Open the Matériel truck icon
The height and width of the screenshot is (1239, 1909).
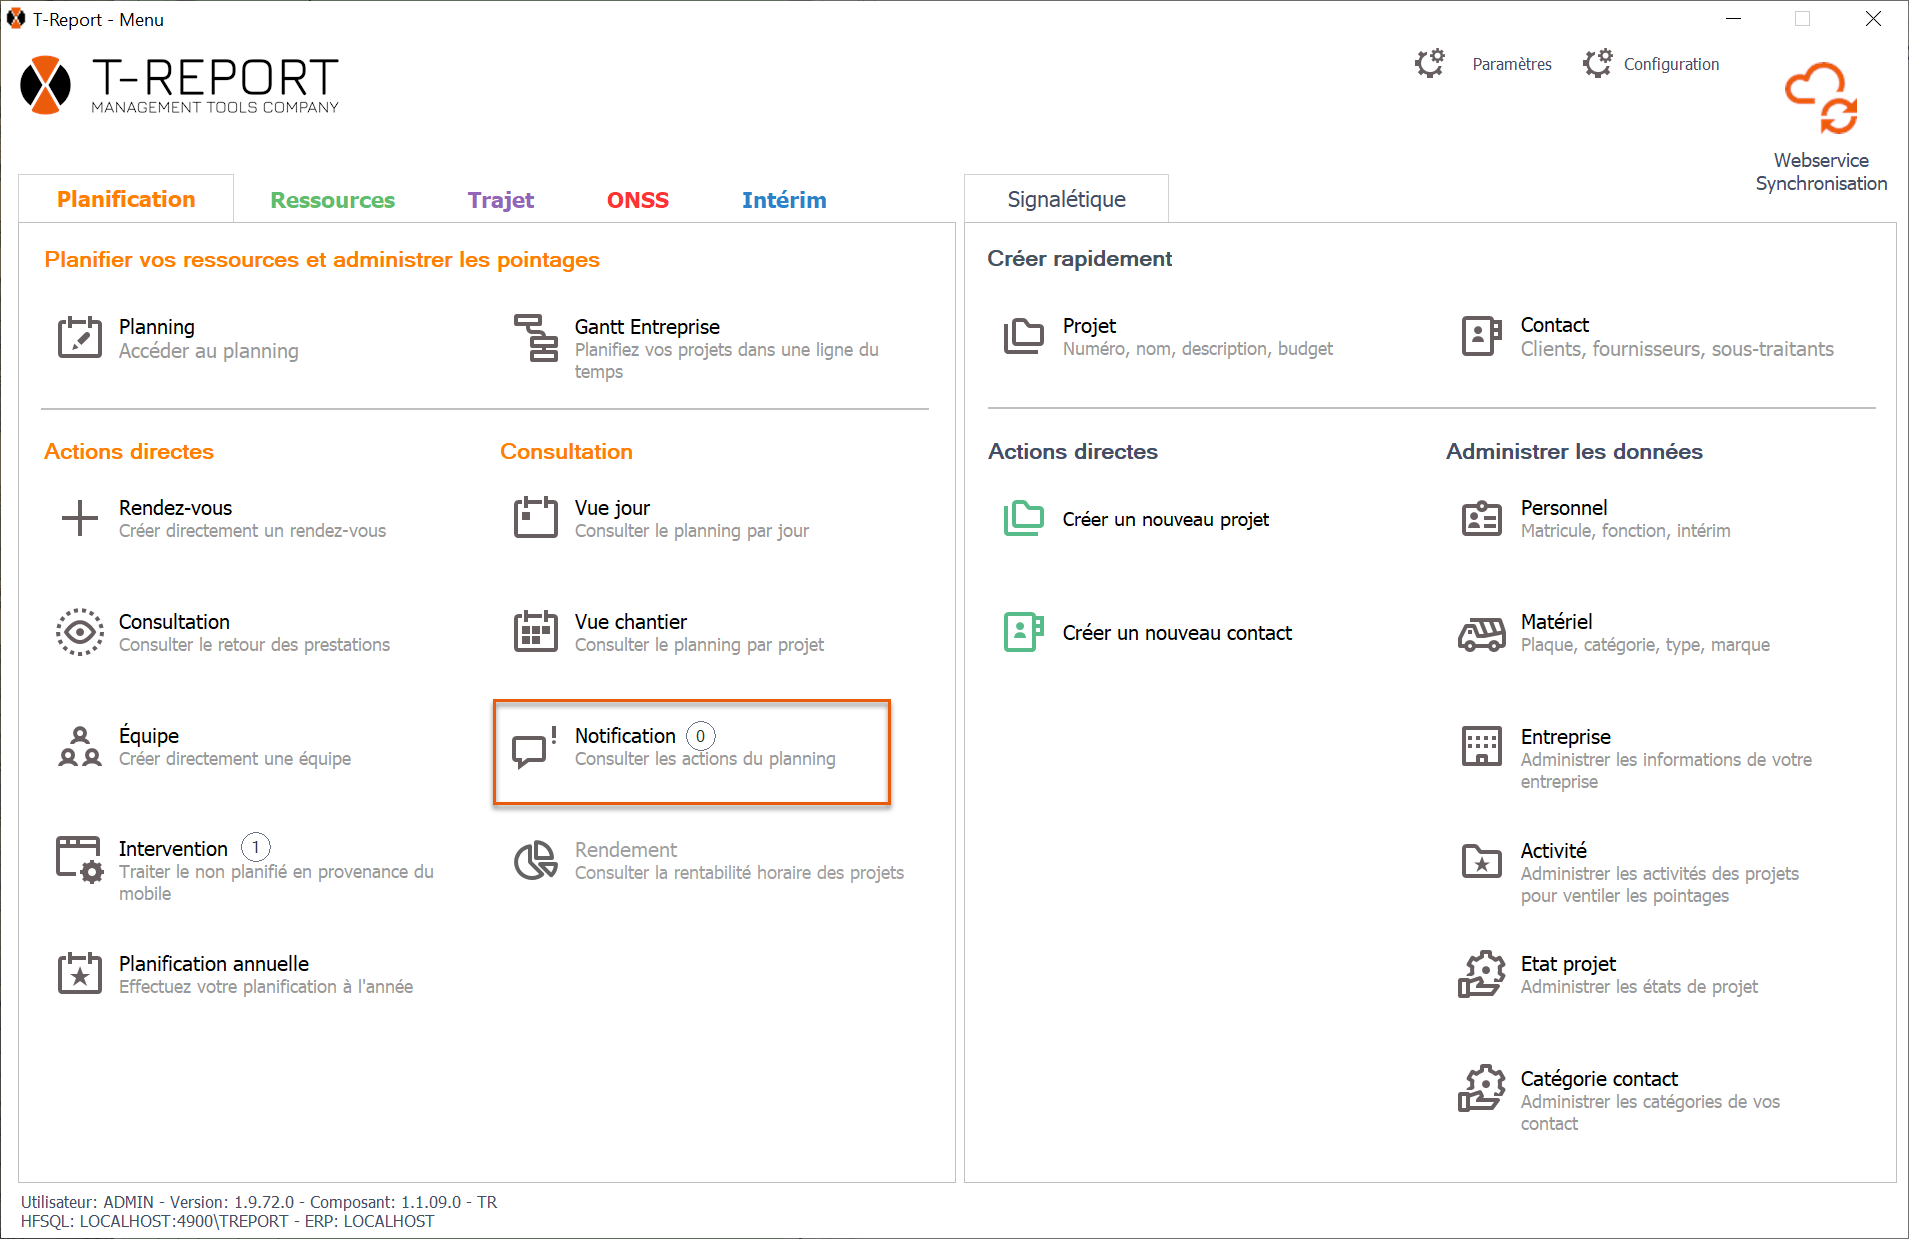(x=1481, y=633)
